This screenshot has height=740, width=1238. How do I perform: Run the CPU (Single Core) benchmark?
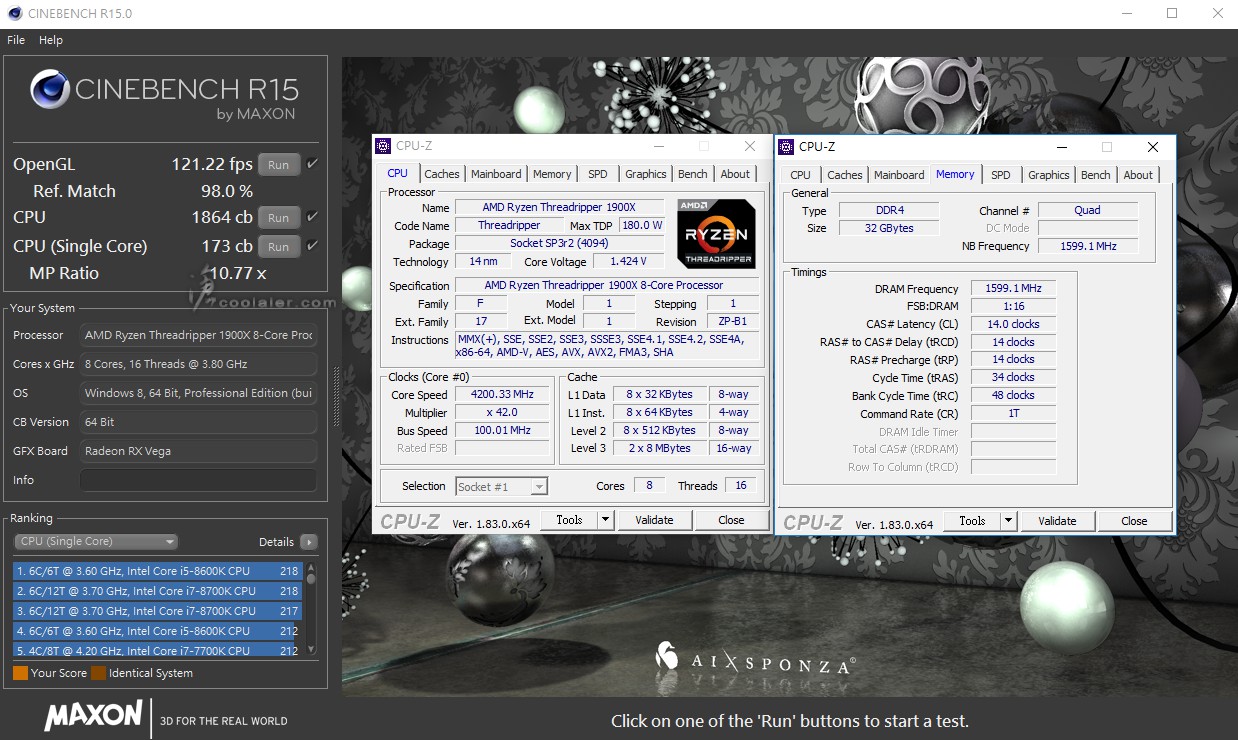click(279, 247)
